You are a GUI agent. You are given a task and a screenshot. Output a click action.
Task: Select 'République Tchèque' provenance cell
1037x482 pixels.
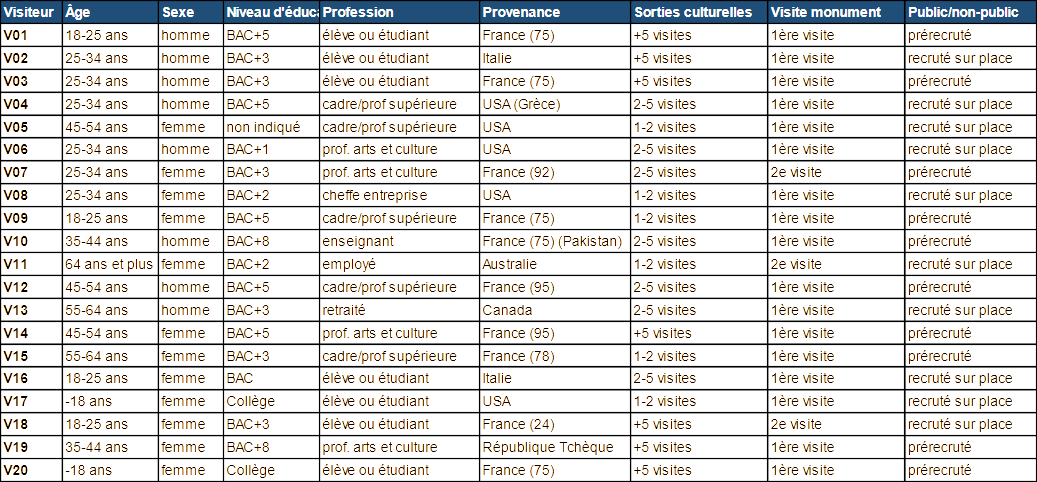555,448
